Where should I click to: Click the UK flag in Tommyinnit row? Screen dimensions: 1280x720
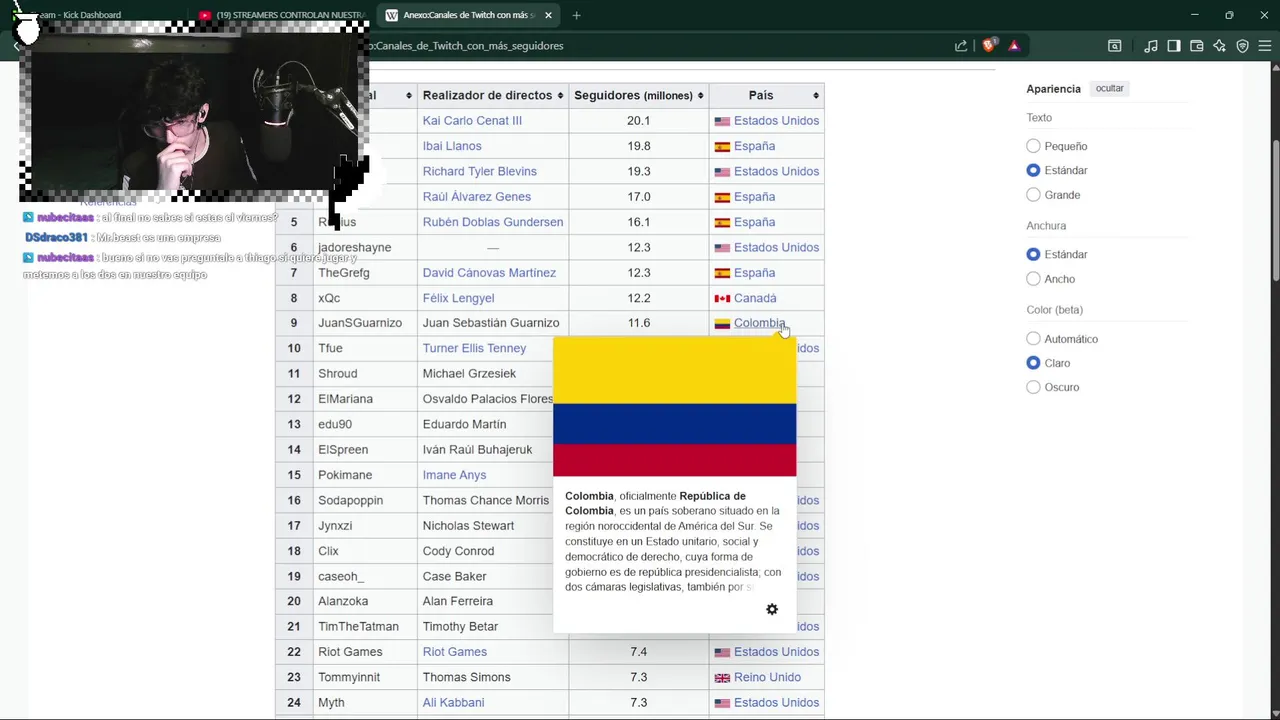pyautogui.click(x=722, y=678)
